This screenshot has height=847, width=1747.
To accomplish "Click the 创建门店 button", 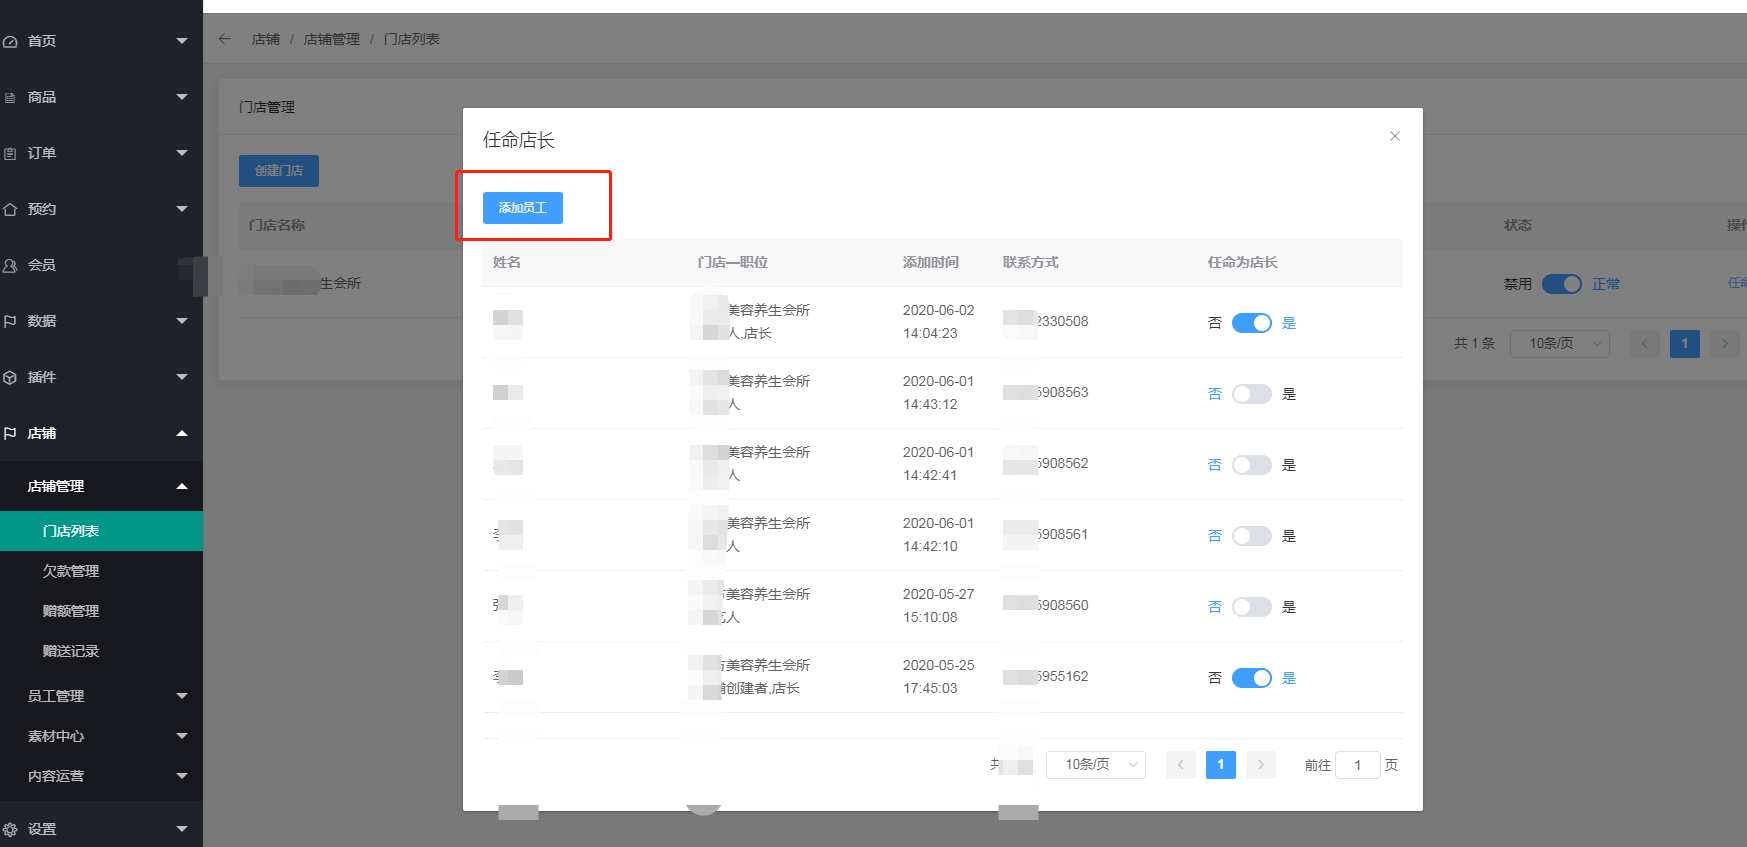I will point(278,171).
